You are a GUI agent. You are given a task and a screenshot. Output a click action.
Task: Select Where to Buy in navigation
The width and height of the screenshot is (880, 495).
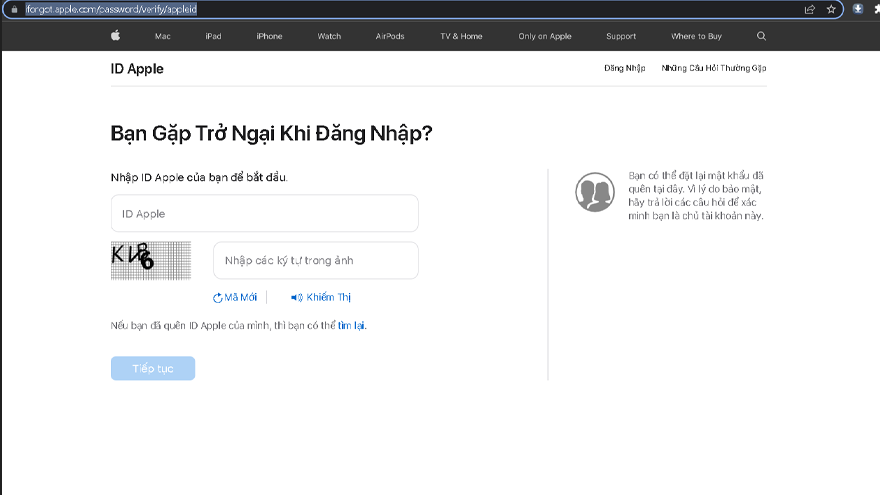pos(696,36)
